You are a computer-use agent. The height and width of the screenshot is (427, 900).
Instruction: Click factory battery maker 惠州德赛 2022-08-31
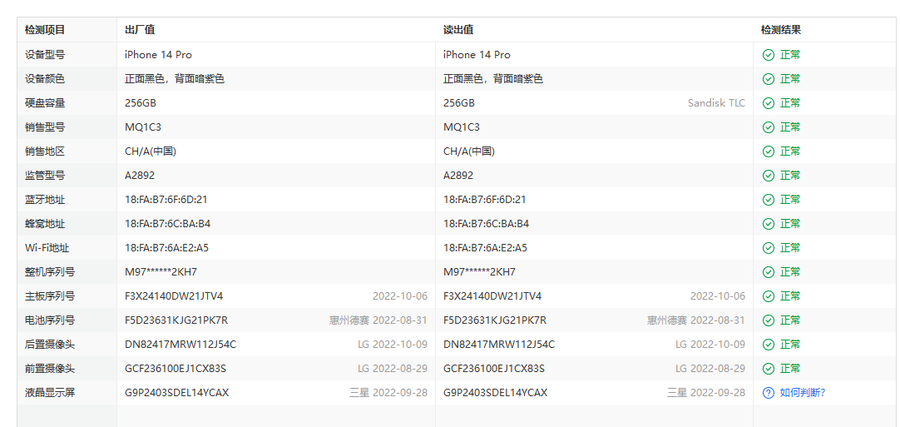click(378, 320)
